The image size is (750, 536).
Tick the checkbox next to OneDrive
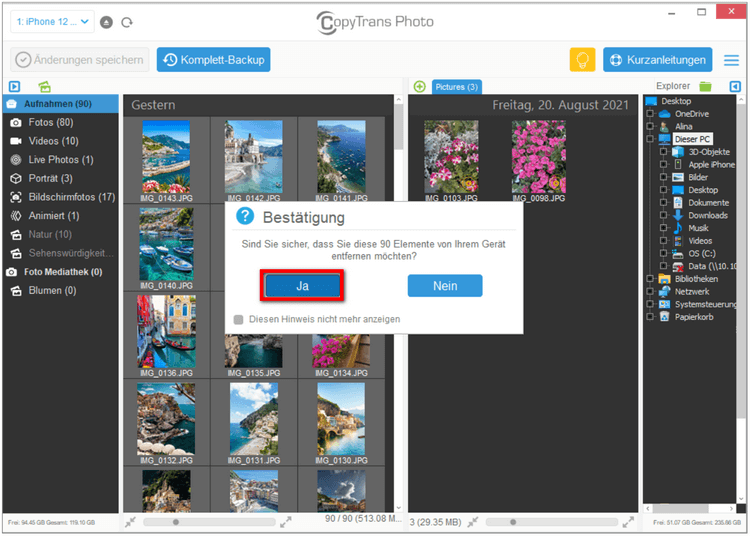(650, 114)
